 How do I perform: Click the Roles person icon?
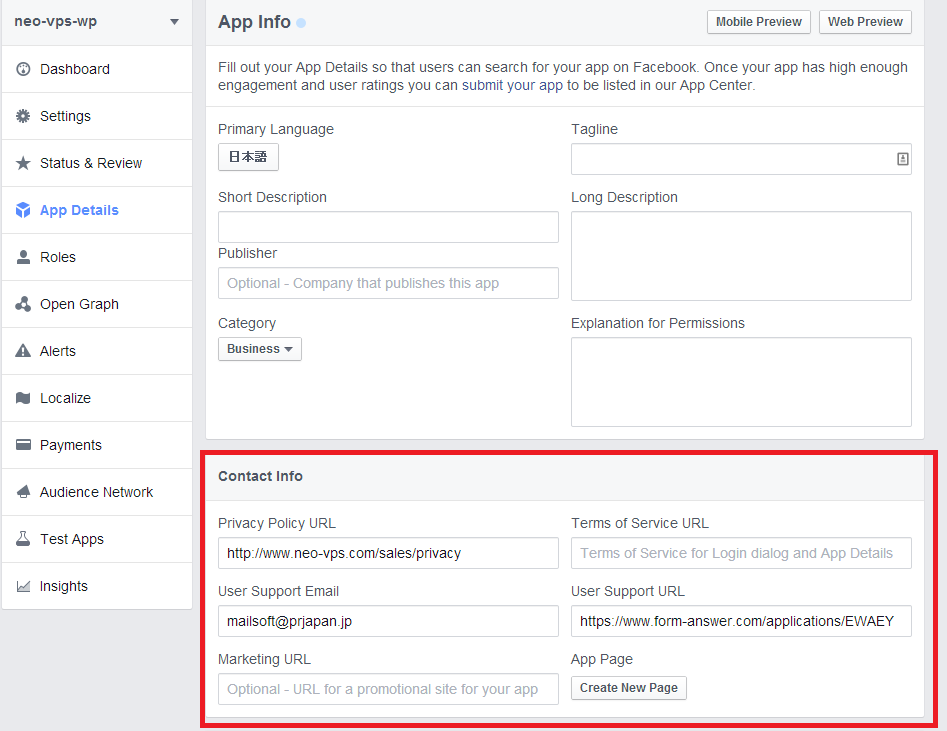23,257
